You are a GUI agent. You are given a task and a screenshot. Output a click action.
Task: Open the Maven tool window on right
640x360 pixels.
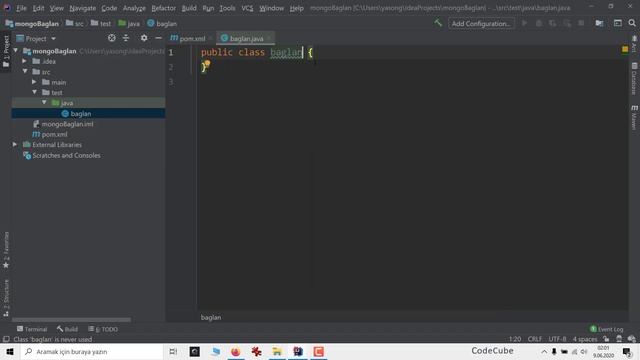pyautogui.click(x=634, y=118)
